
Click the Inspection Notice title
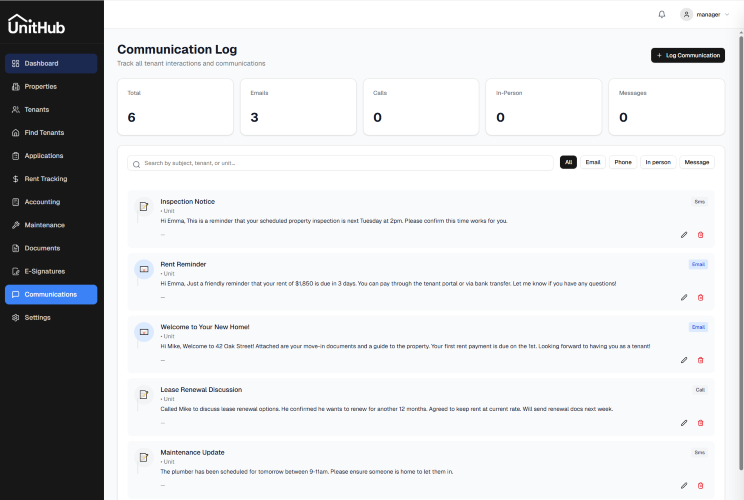click(187, 202)
